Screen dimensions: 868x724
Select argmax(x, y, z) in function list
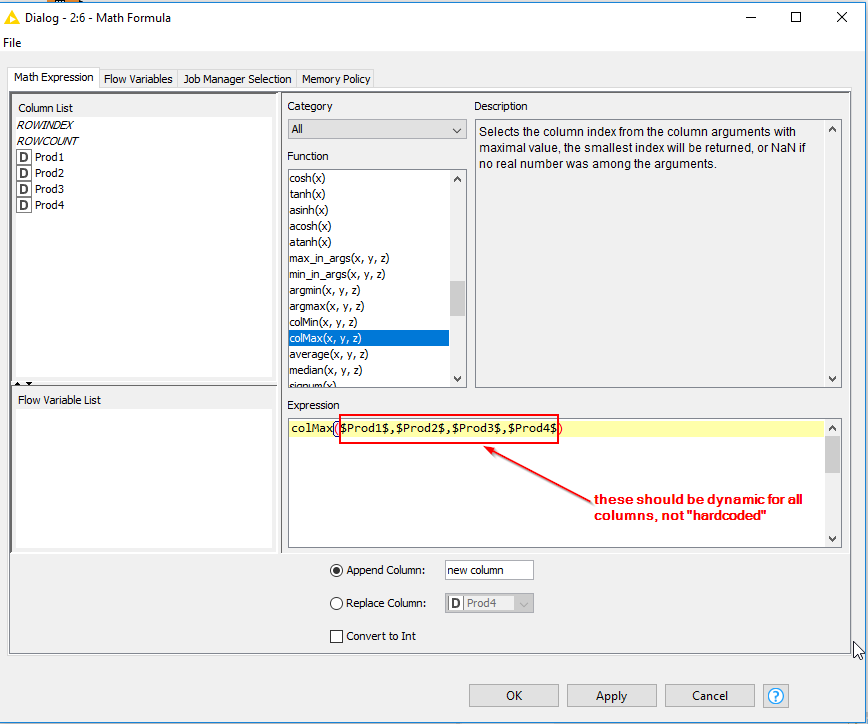tap(326, 306)
